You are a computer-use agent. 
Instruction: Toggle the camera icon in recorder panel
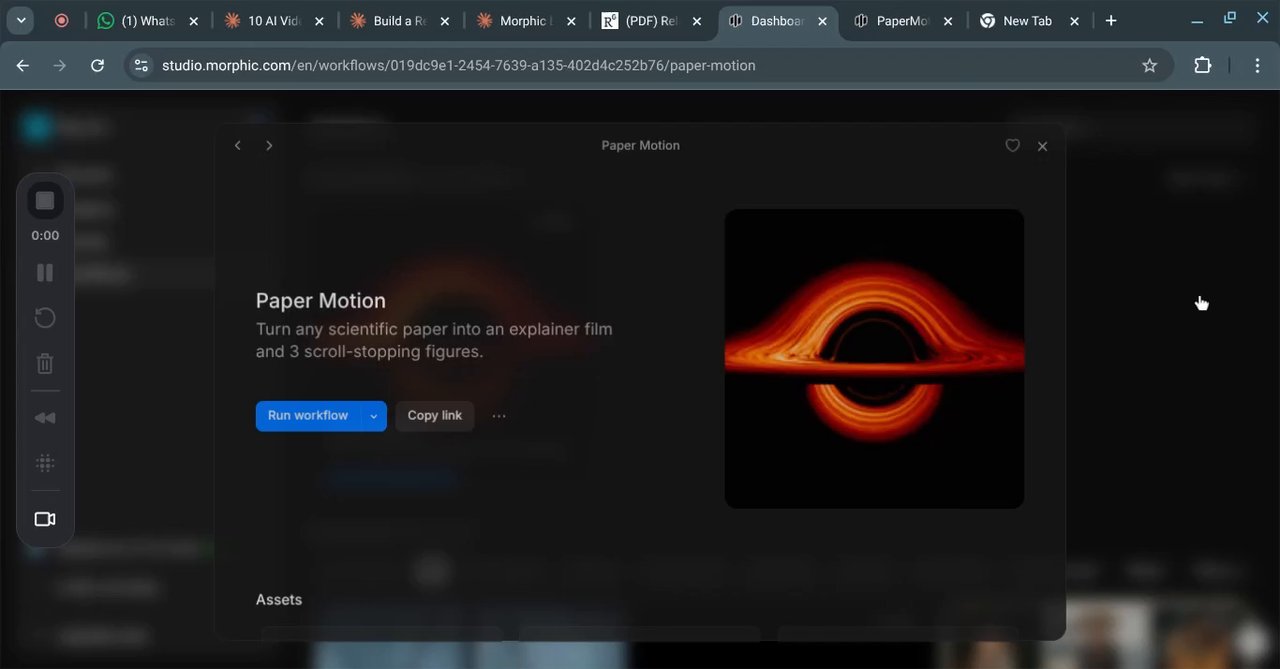coord(45,519)
